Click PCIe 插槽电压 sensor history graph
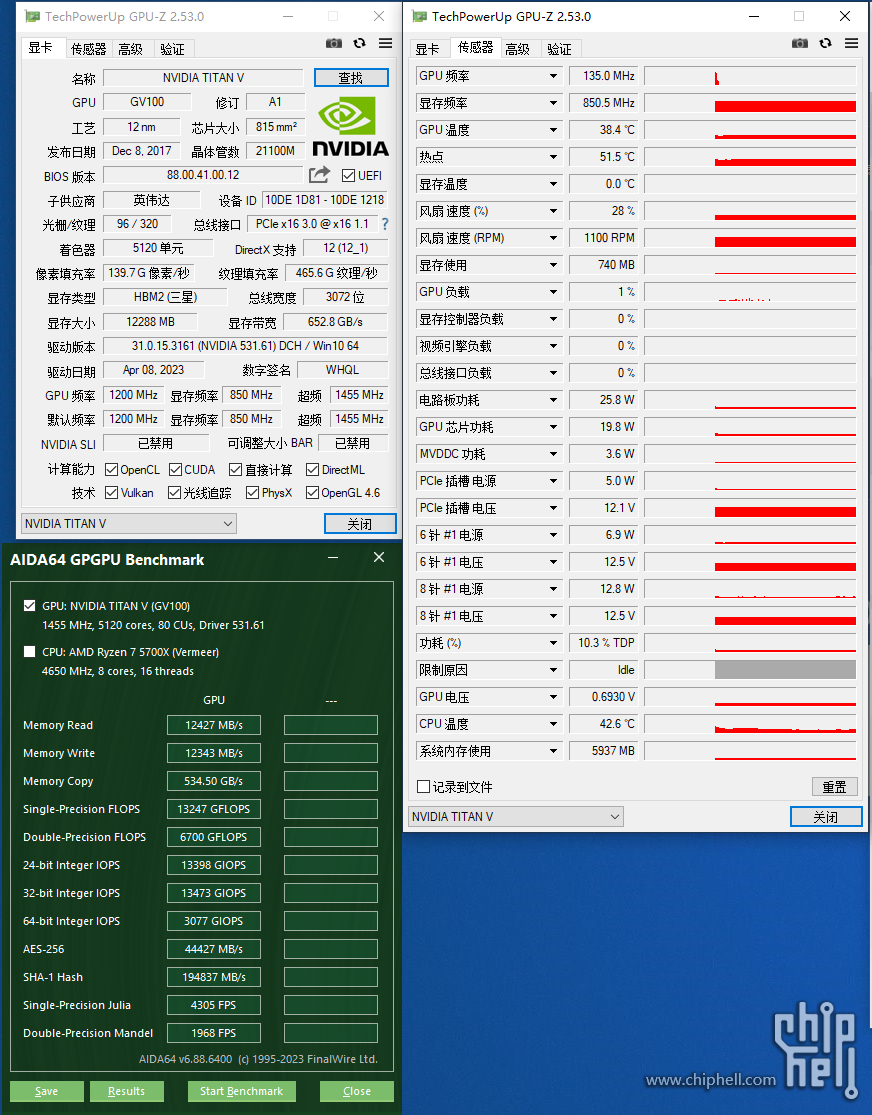 tap(750, 508)
